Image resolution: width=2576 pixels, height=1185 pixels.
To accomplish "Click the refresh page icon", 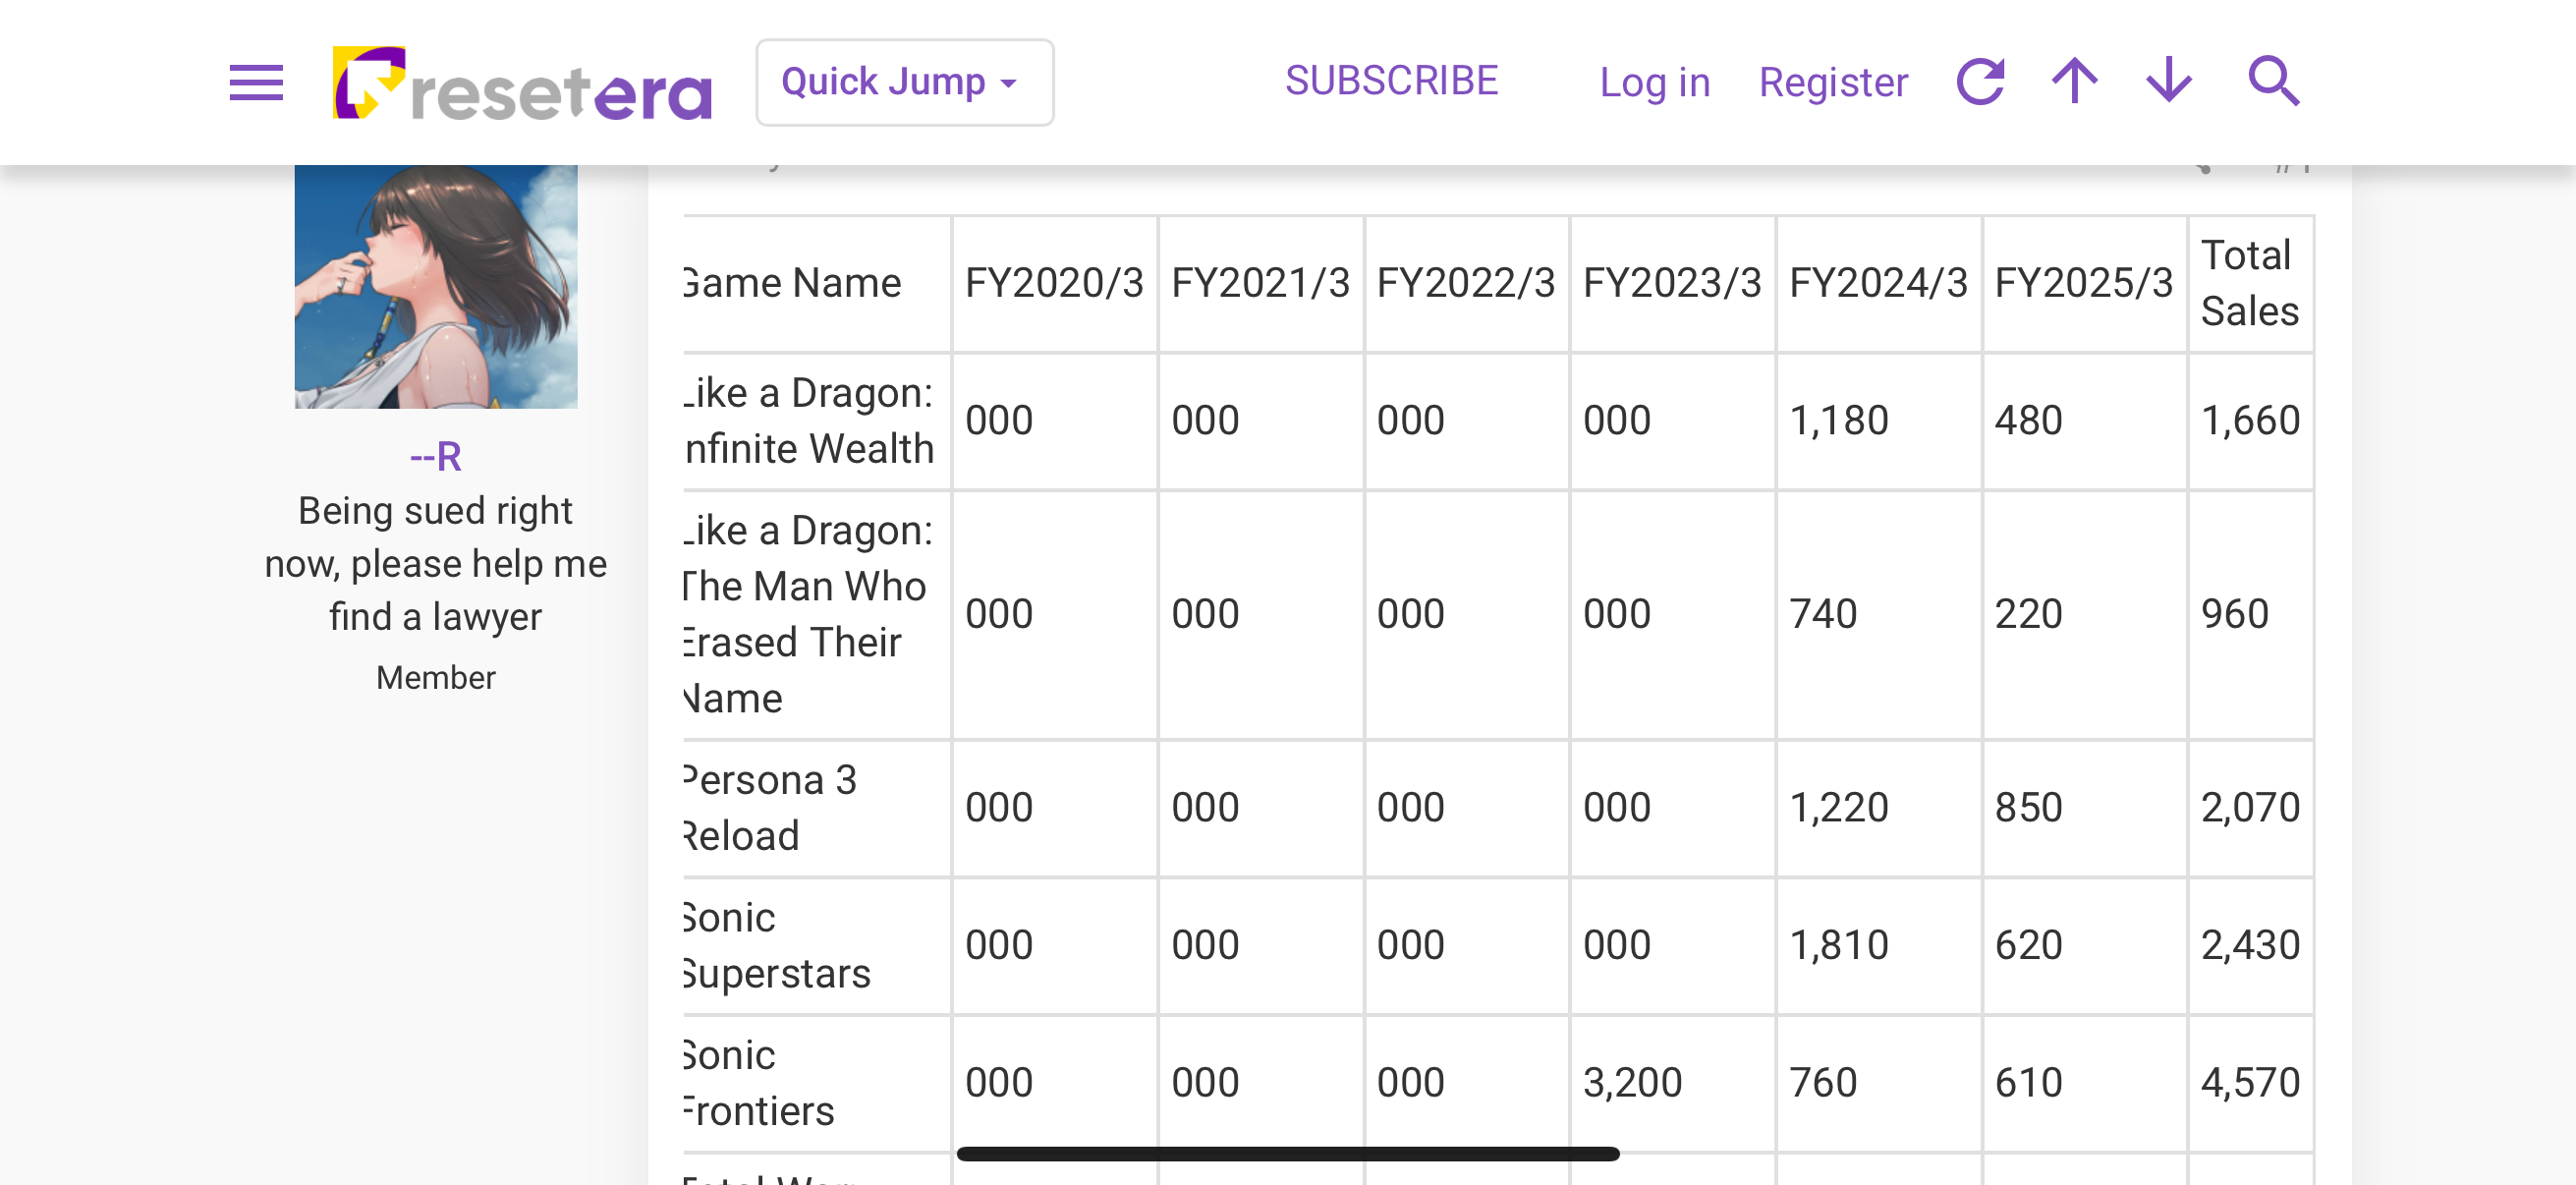I will point(1980,82).
